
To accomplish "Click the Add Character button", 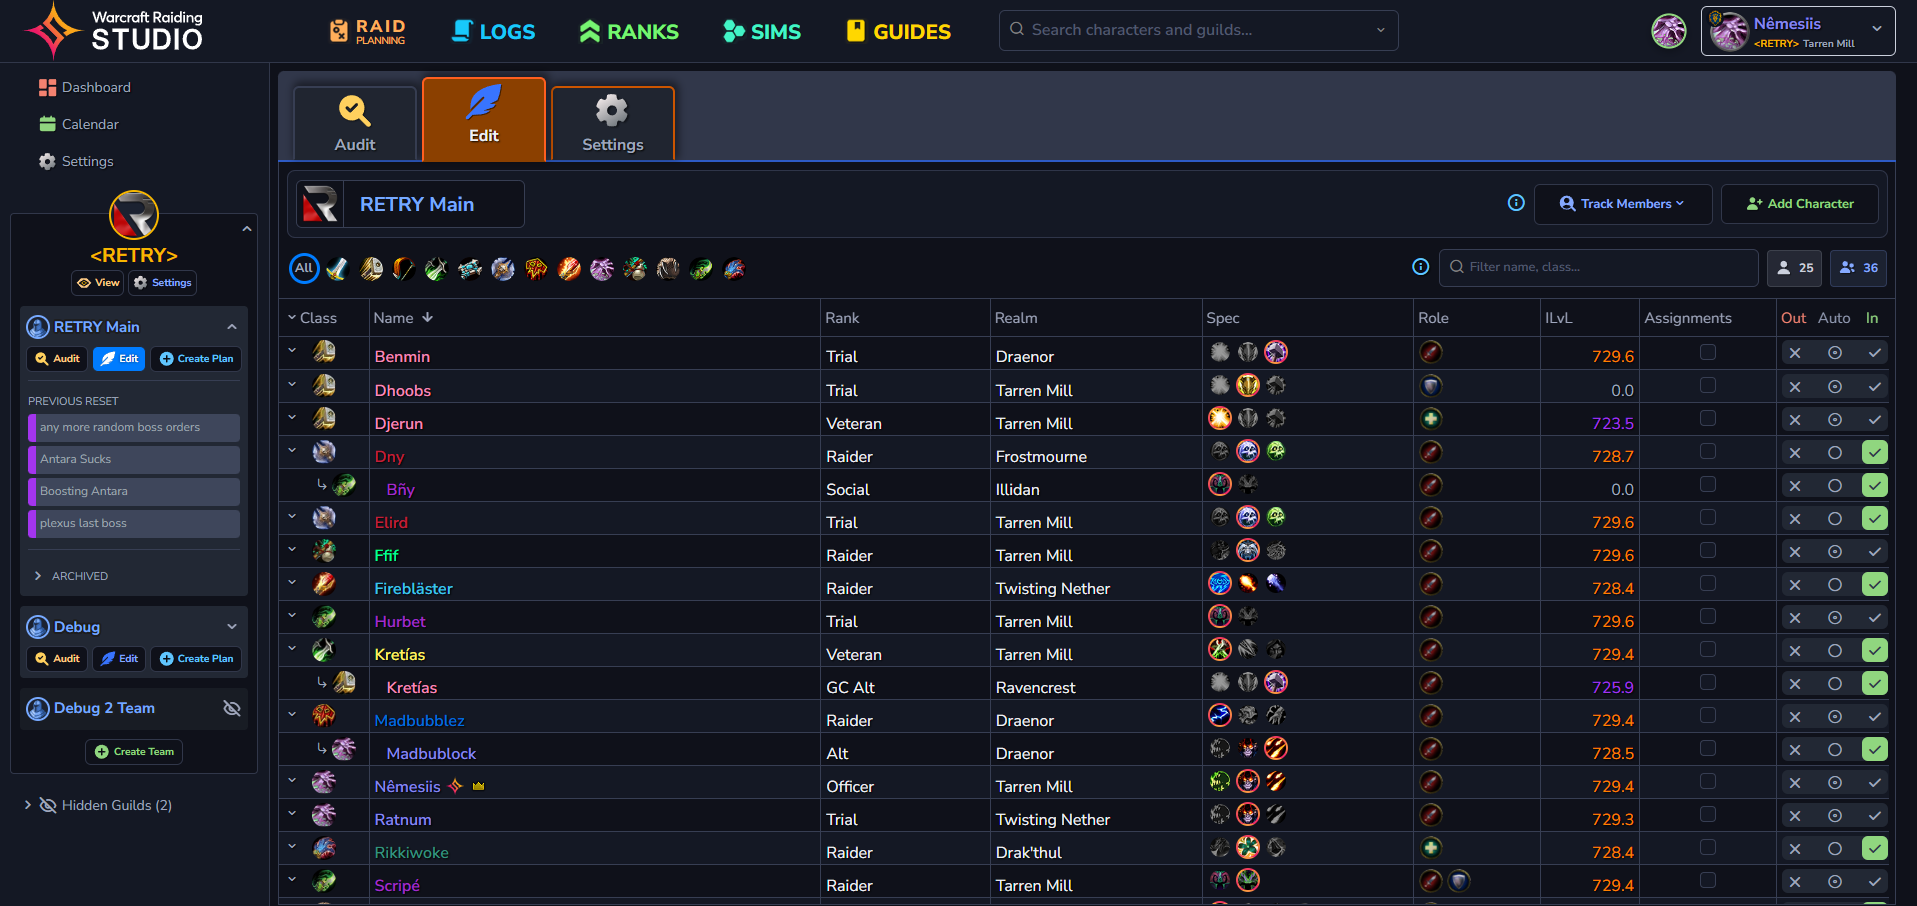I will 1799,204.
